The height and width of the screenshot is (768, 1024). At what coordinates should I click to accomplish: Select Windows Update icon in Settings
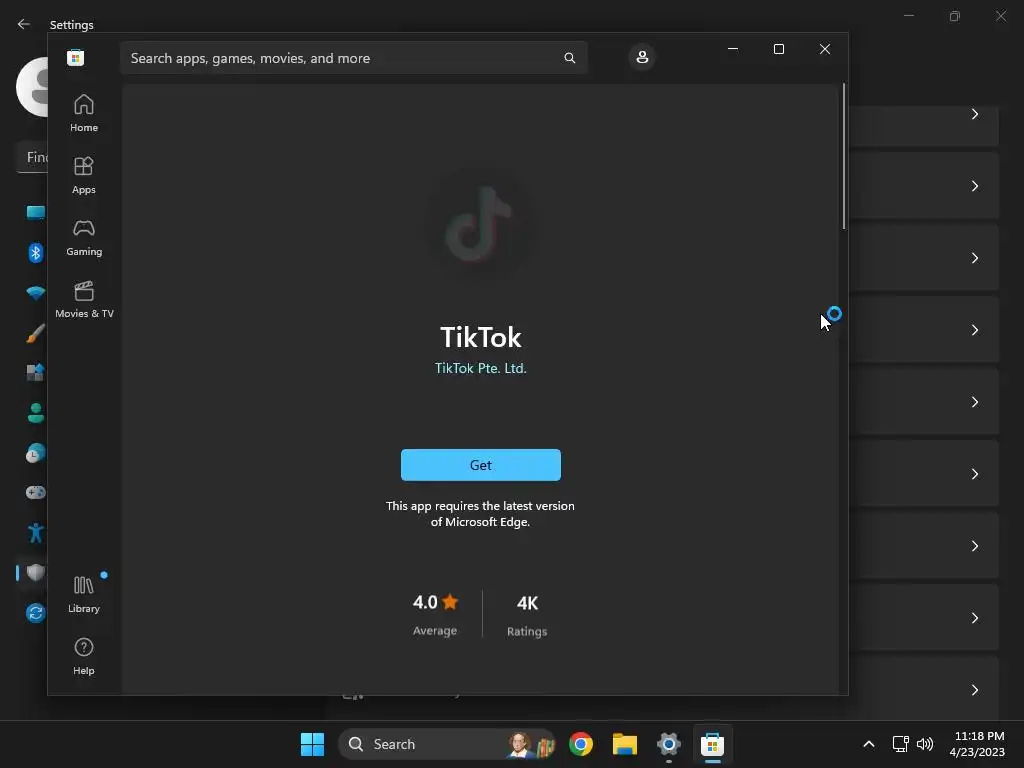[x=35, y=613]
